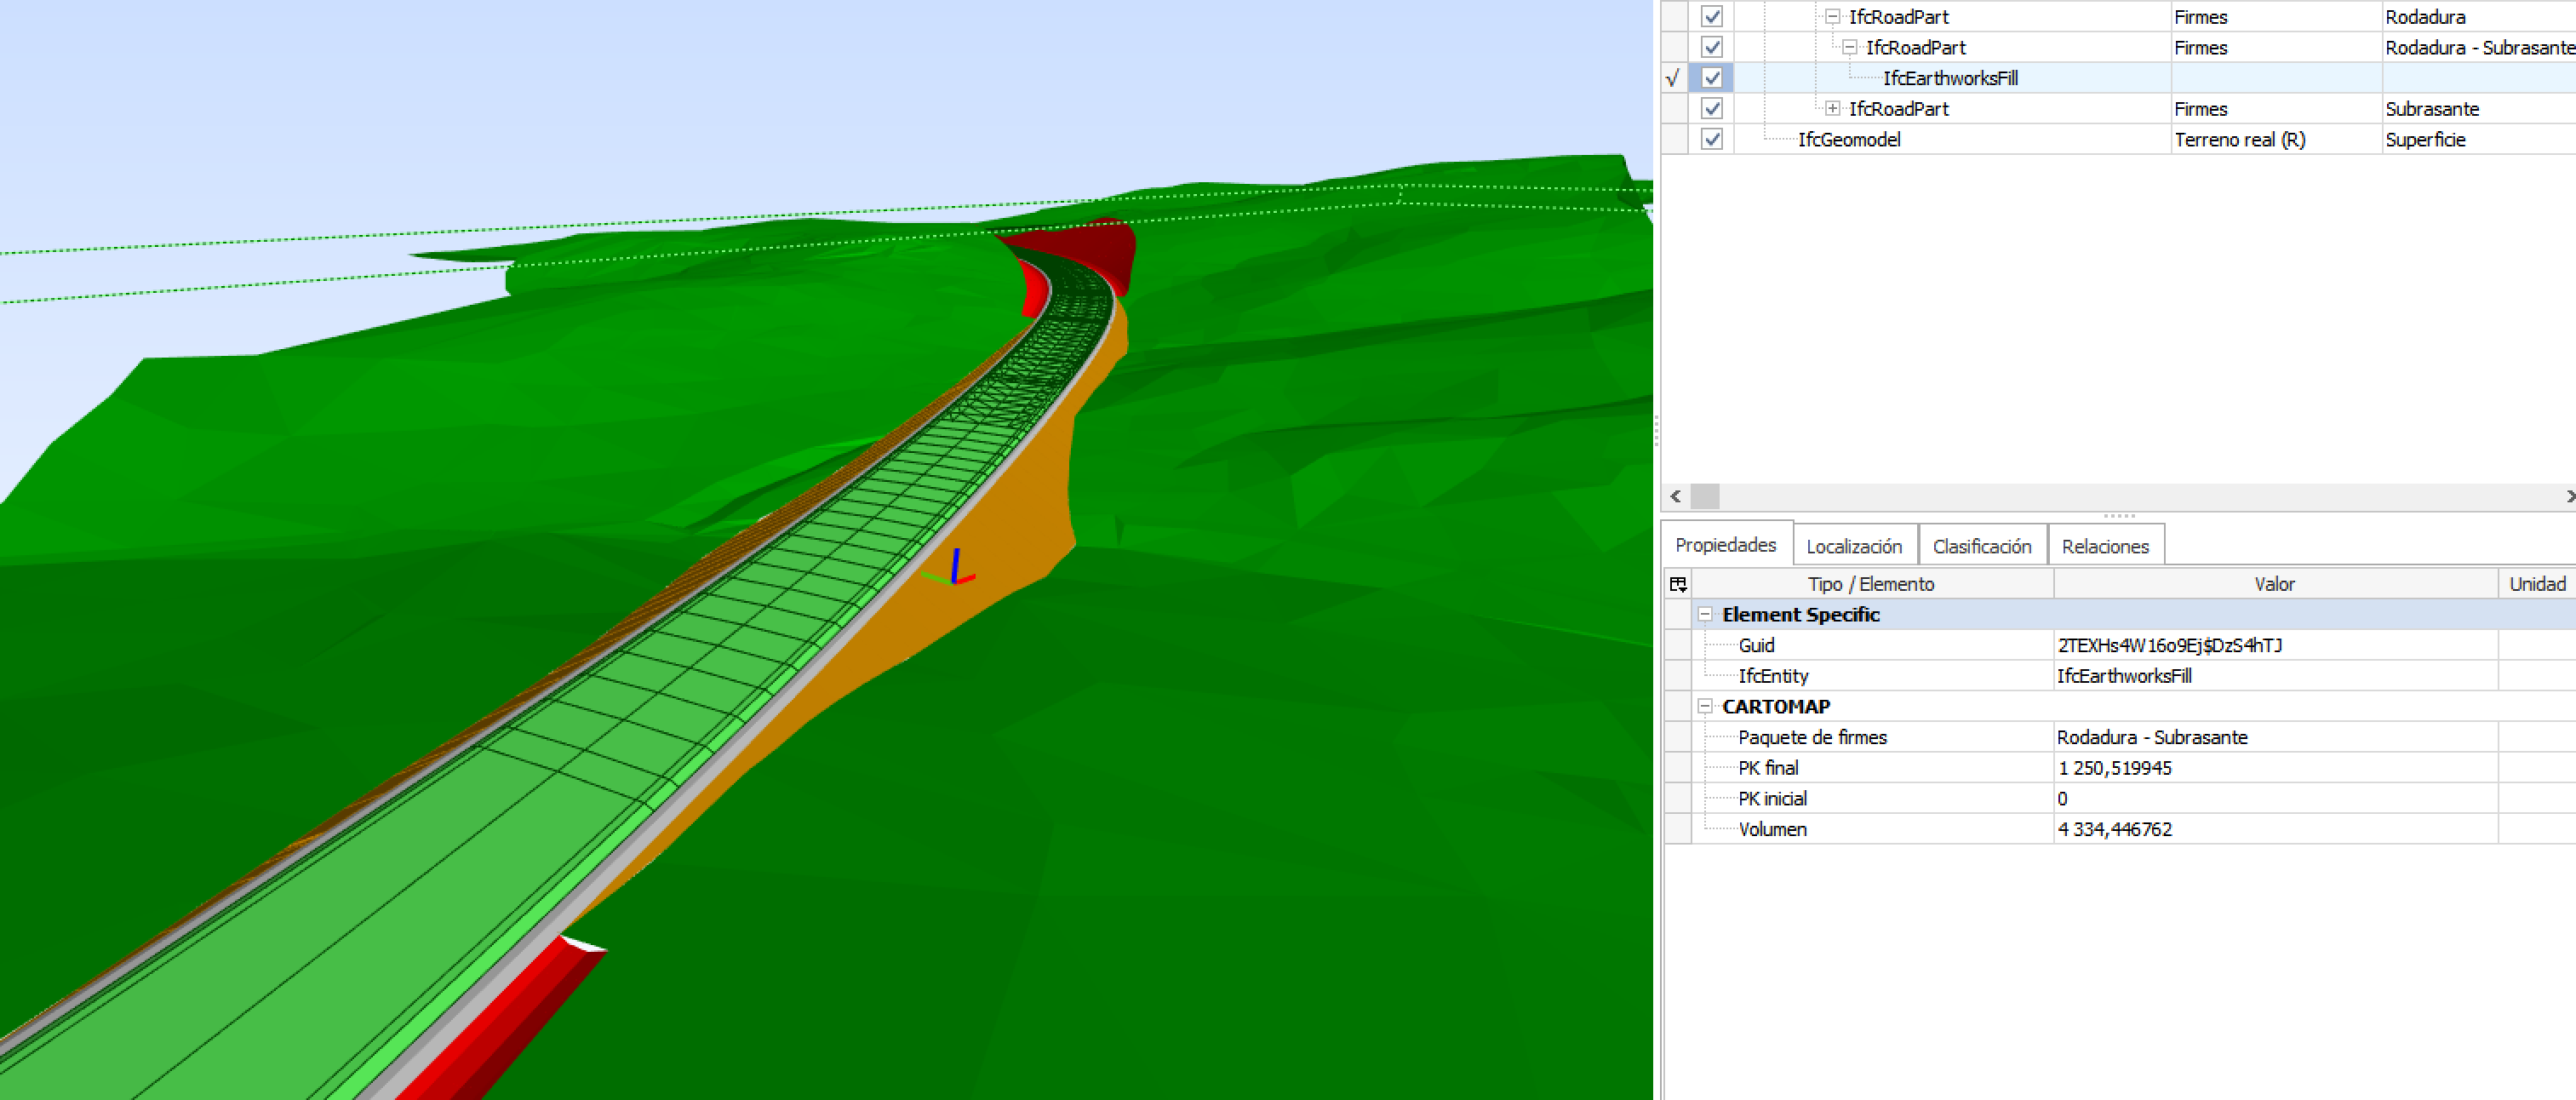Open the Clasificación tab
Viewport: 2576px width, 1100px height.
[1981, 546]
